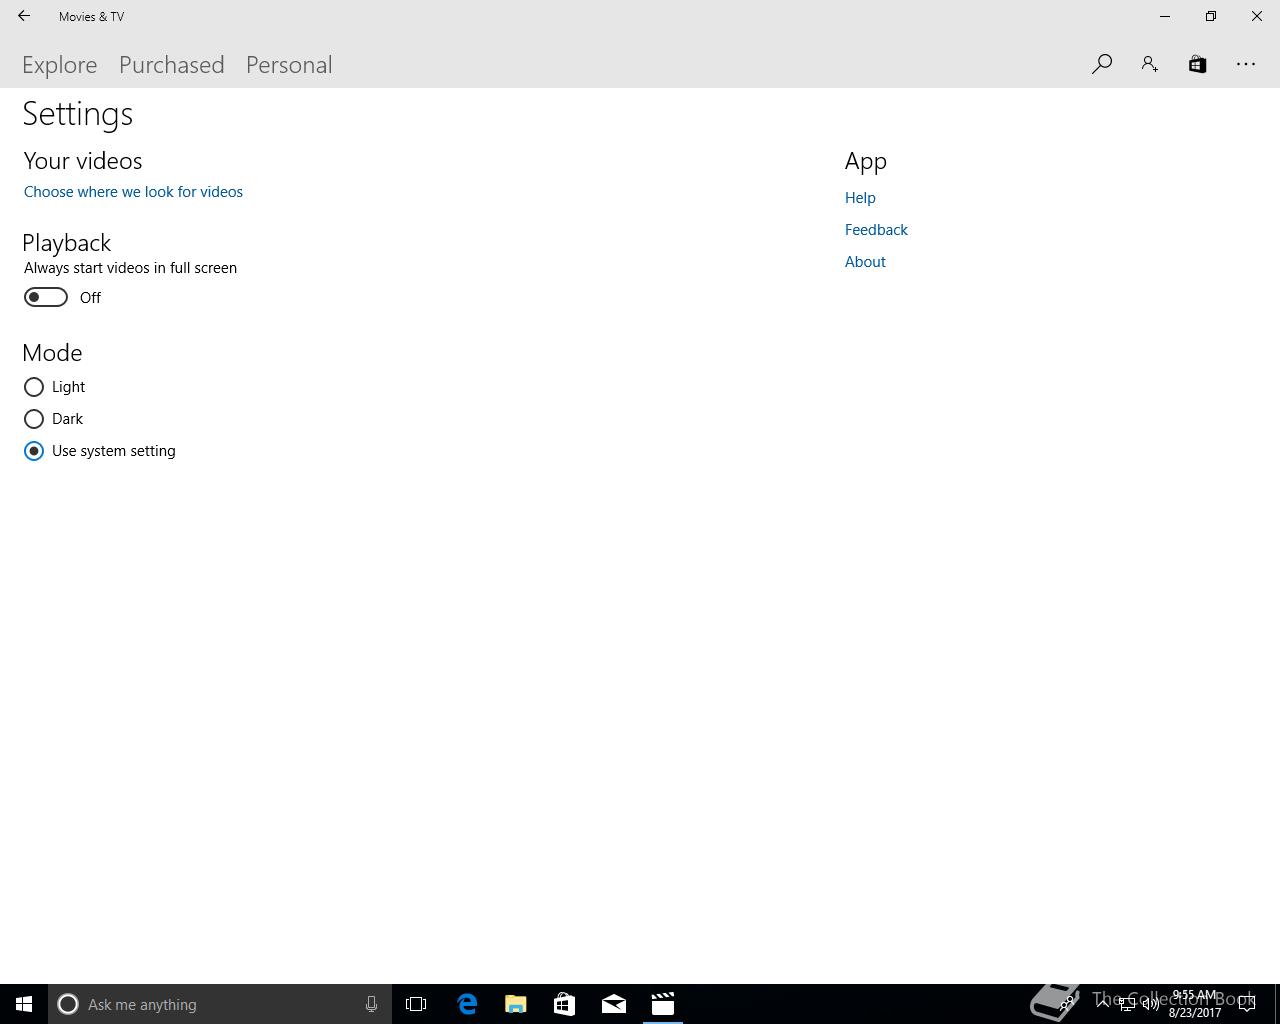Click the sign-in account icon
This screenshot has height=1024, width=1280.
click(1150, 64)
